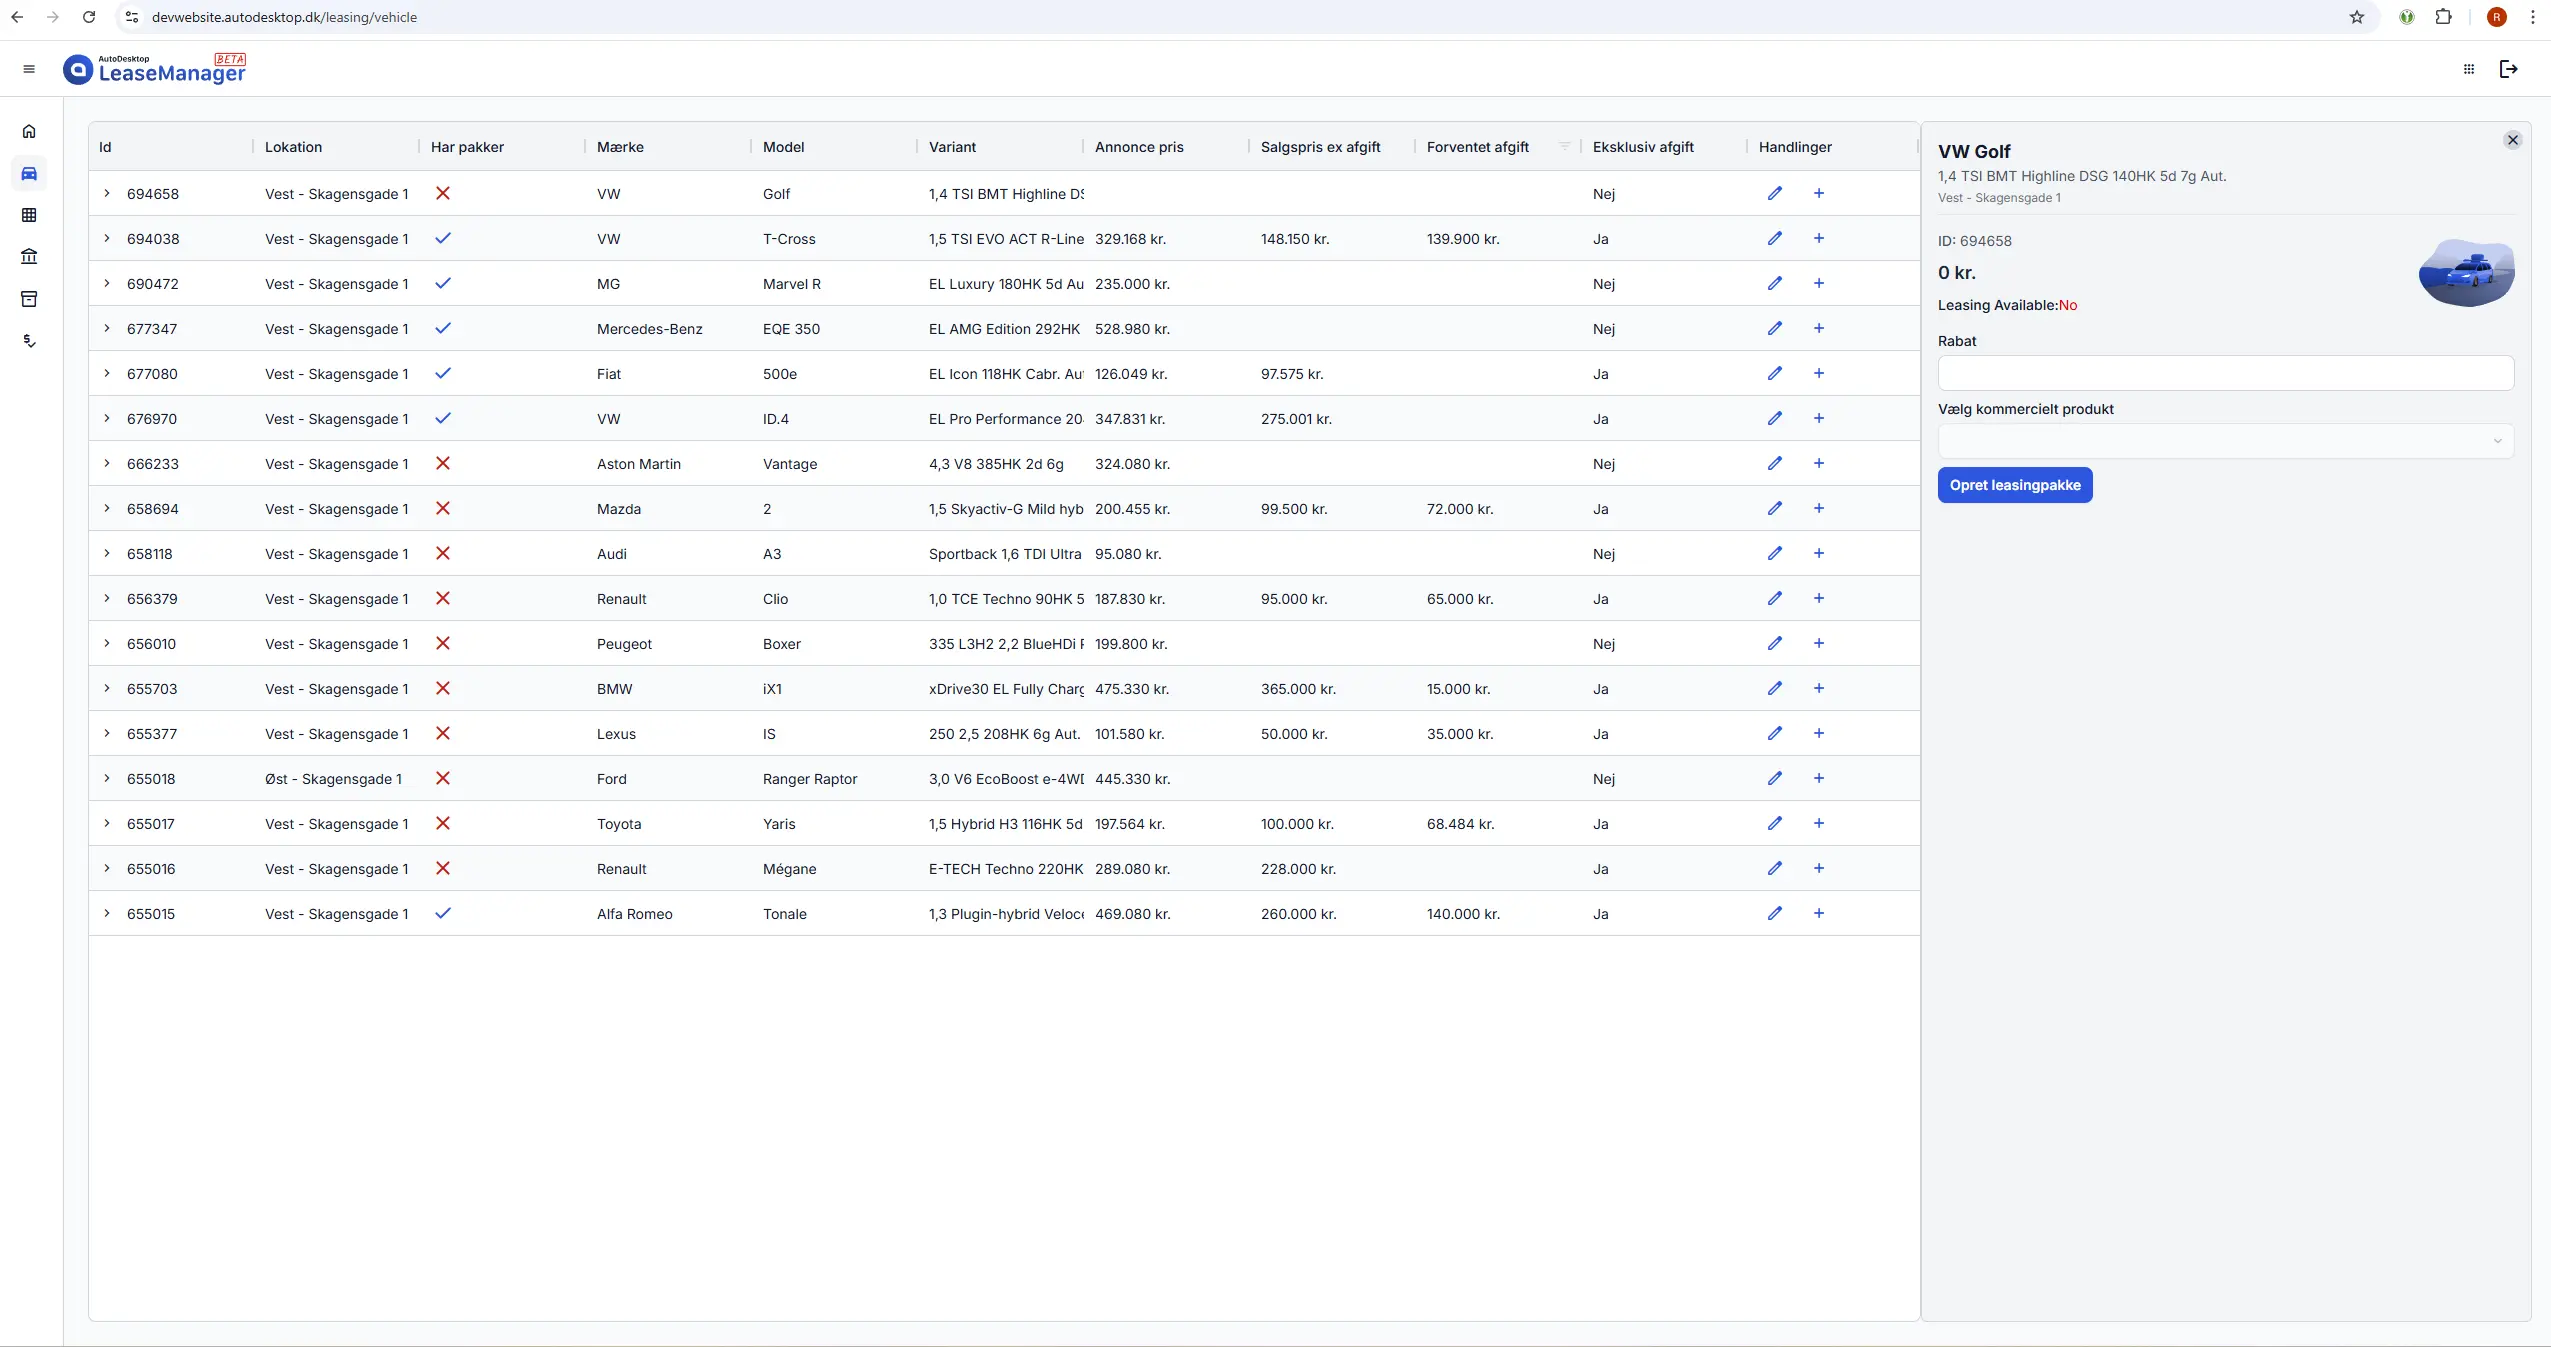Click the pencil edit icon for Aston Martin row
2551x1347 pixels.
(x=1774, y=464)
